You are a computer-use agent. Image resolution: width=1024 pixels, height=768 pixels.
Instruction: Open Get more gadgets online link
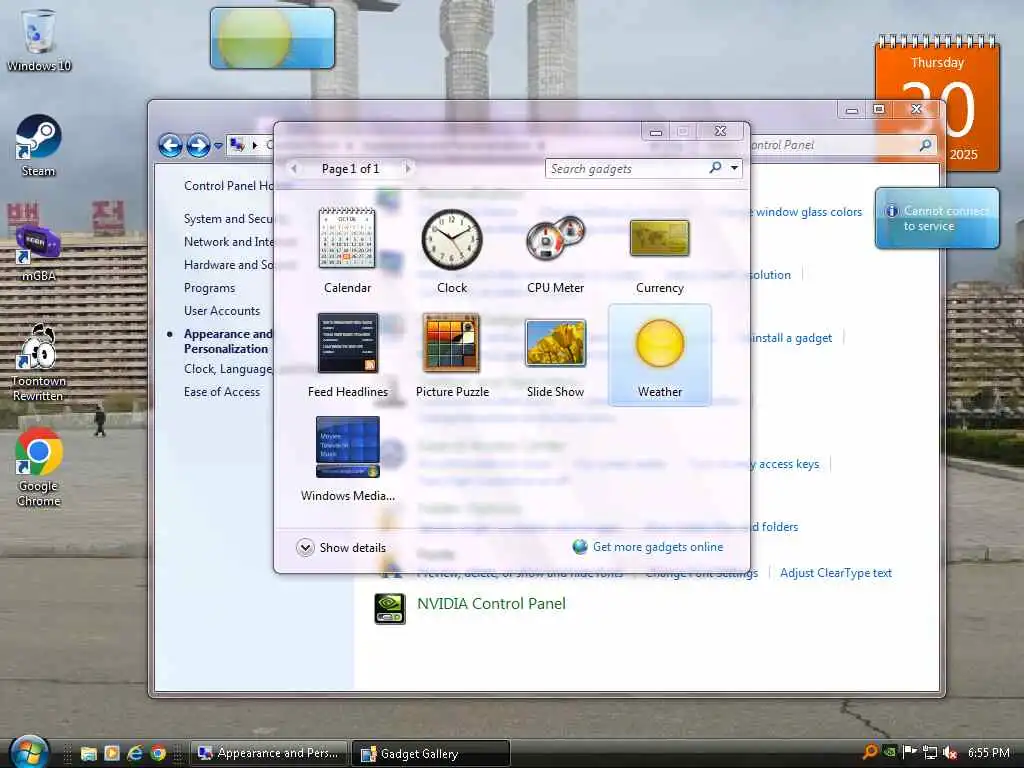click(x=648, y=547)
